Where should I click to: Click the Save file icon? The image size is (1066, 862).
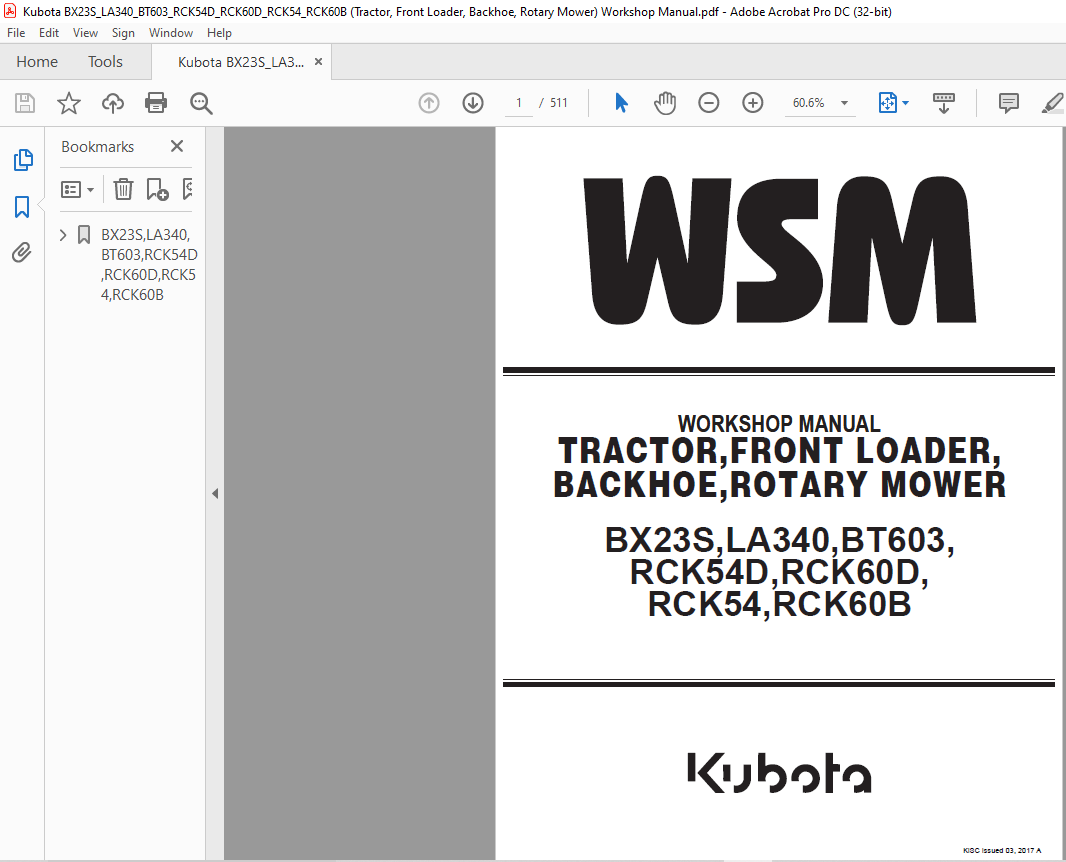[24, 103]
